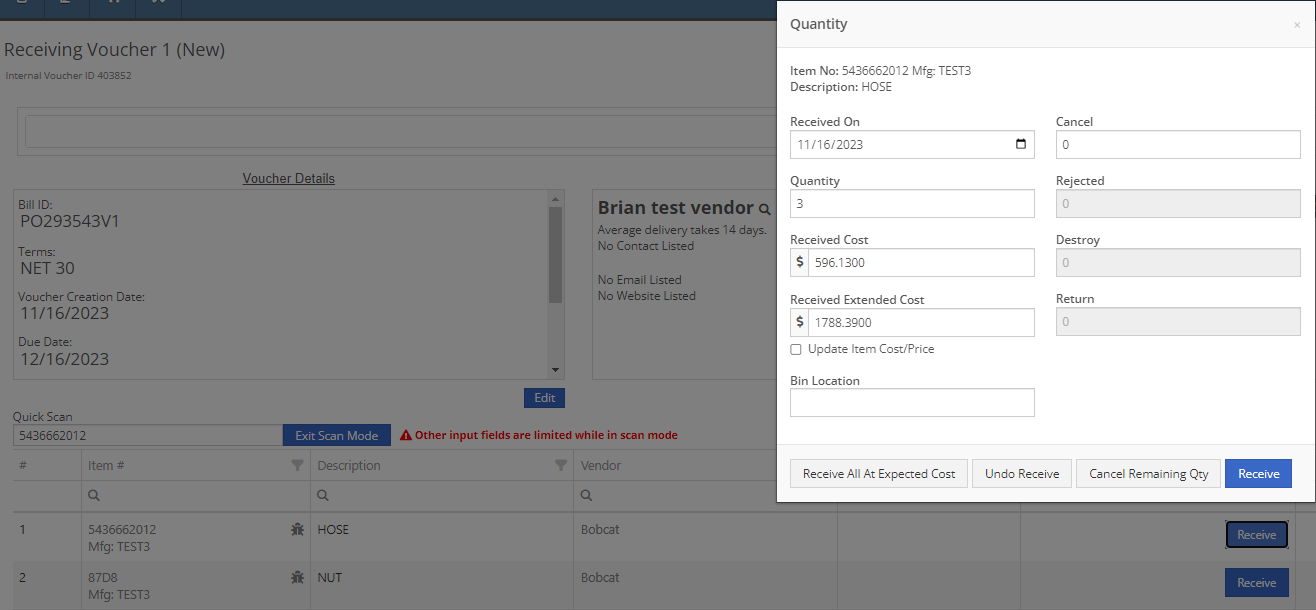Click Receive All At Expected Cost button
This screenshot has width=1316, height=610.
(x=879, y=474)
